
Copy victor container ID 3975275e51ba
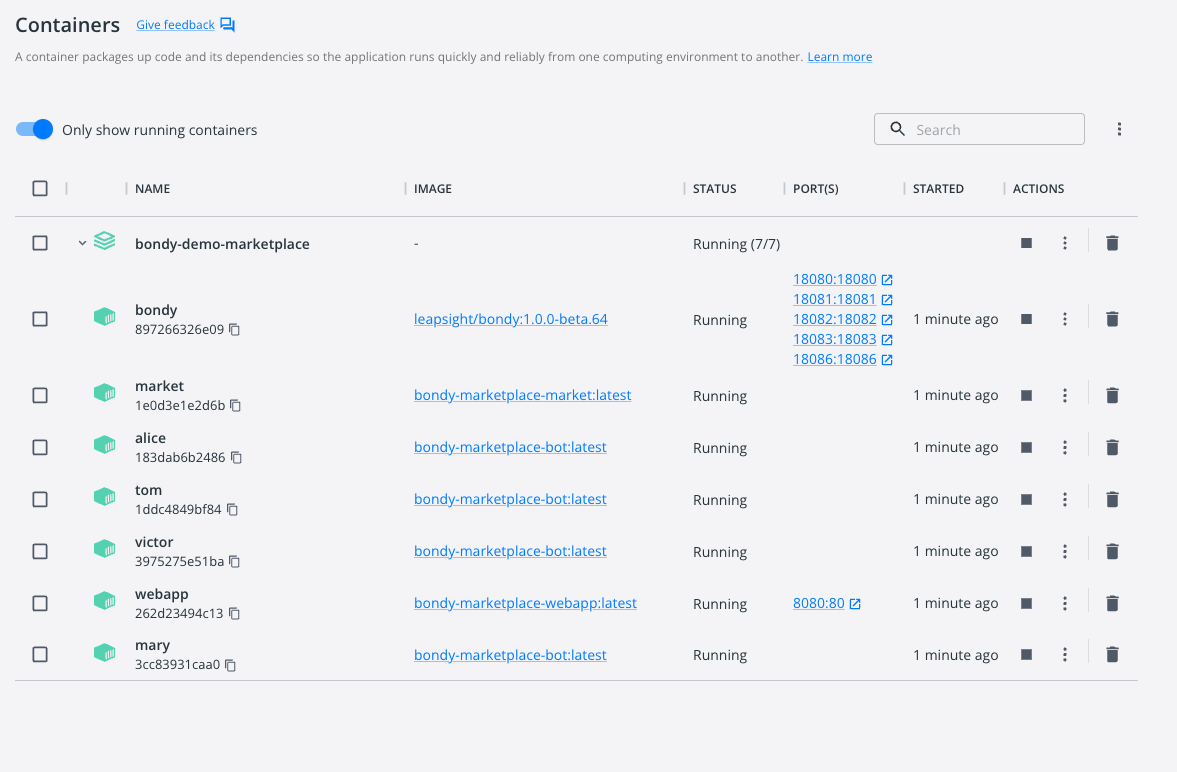tap(235, 562)
